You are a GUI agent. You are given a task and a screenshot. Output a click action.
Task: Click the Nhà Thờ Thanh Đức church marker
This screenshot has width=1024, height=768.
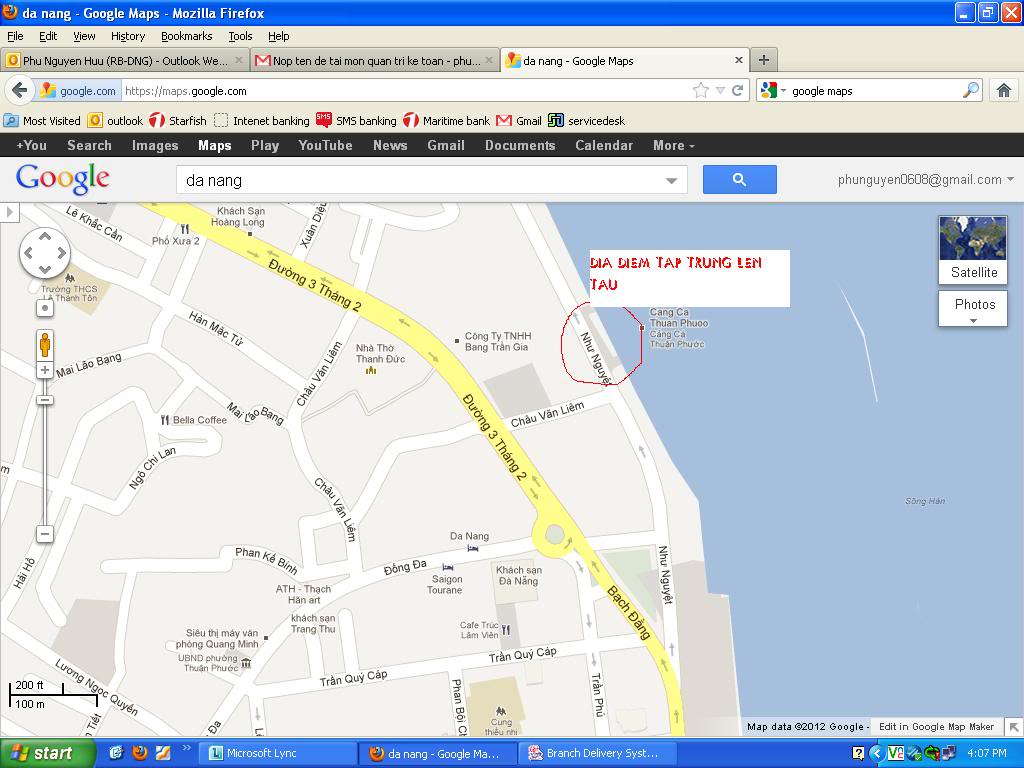pos(371,370)
